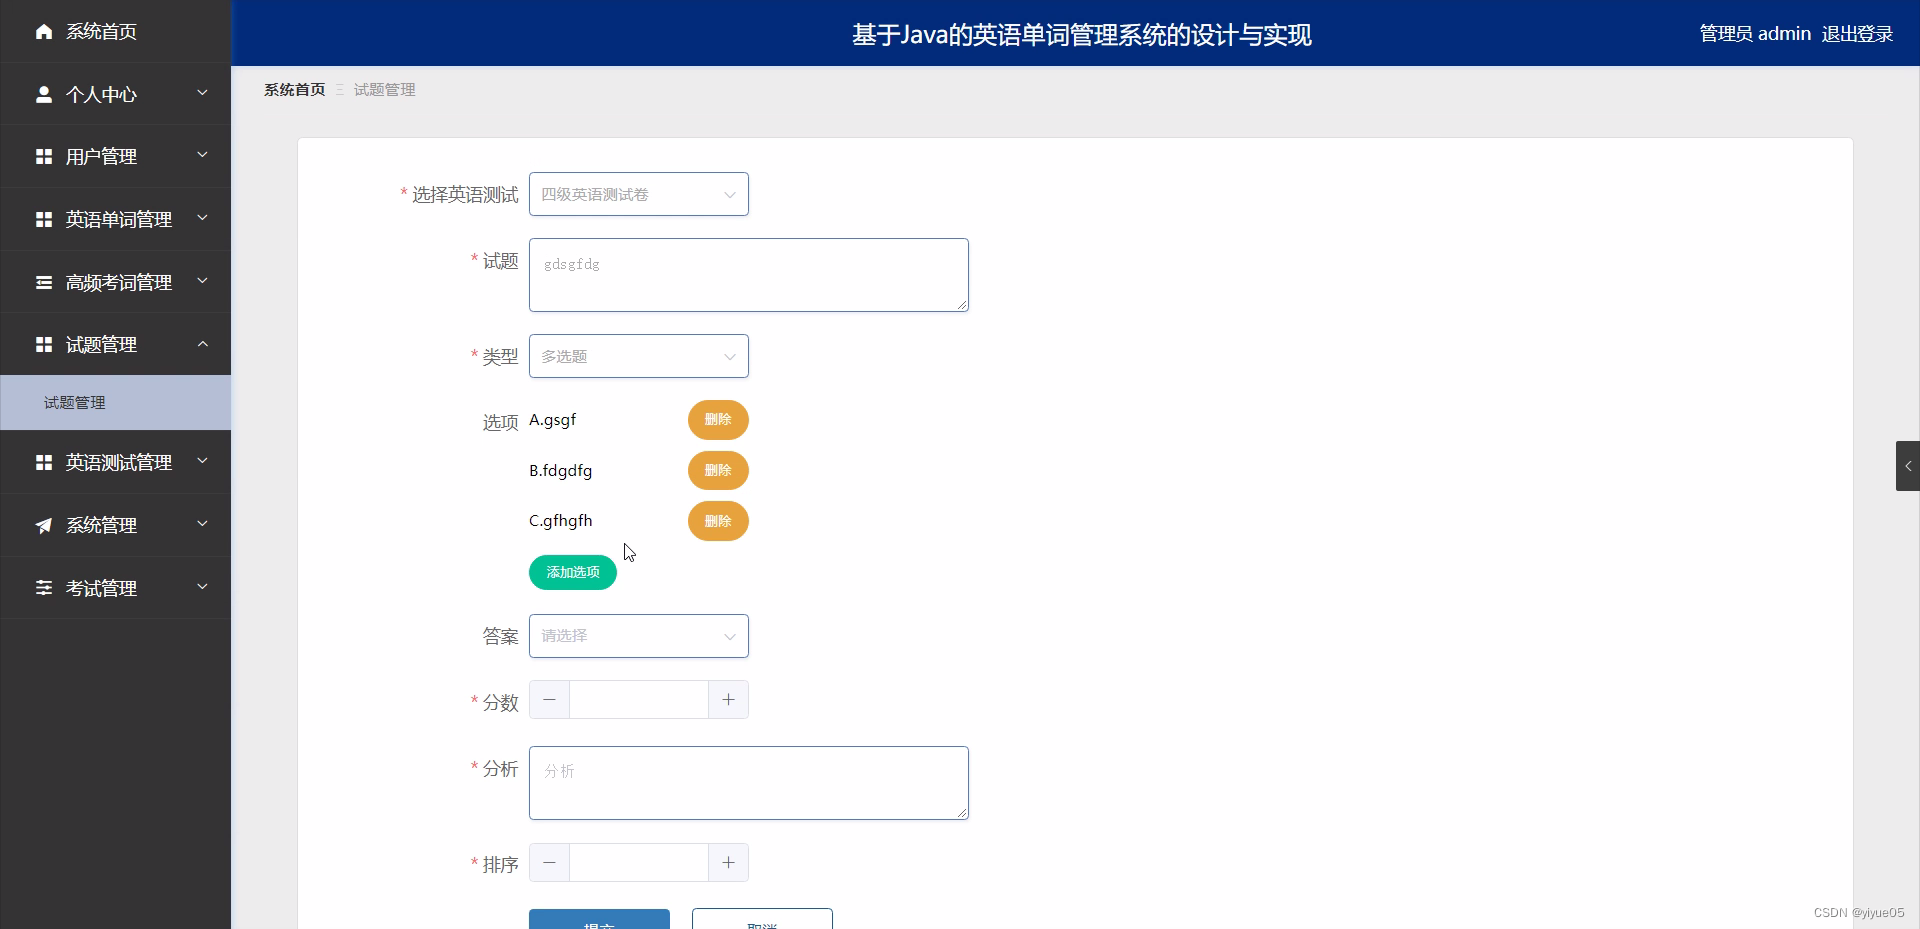1920x929 pixels.
Task: Click the 试题 text input area
Action: 747,275
